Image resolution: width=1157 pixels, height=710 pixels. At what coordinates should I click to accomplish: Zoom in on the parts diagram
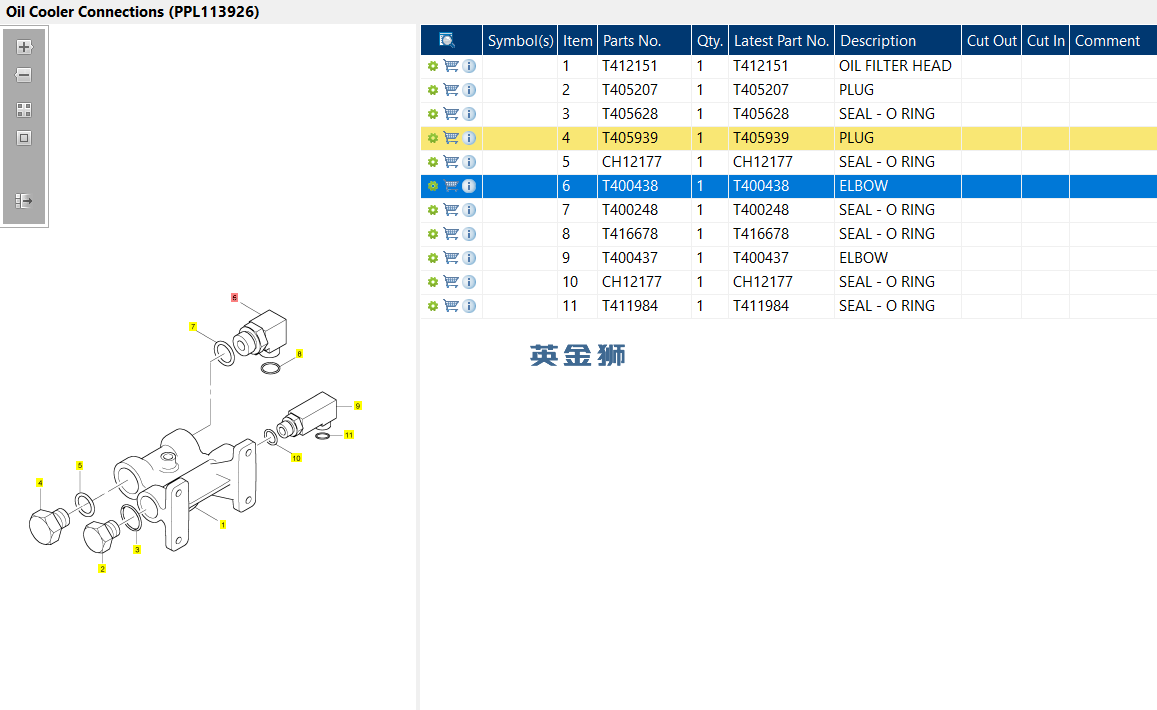(24, 47)
